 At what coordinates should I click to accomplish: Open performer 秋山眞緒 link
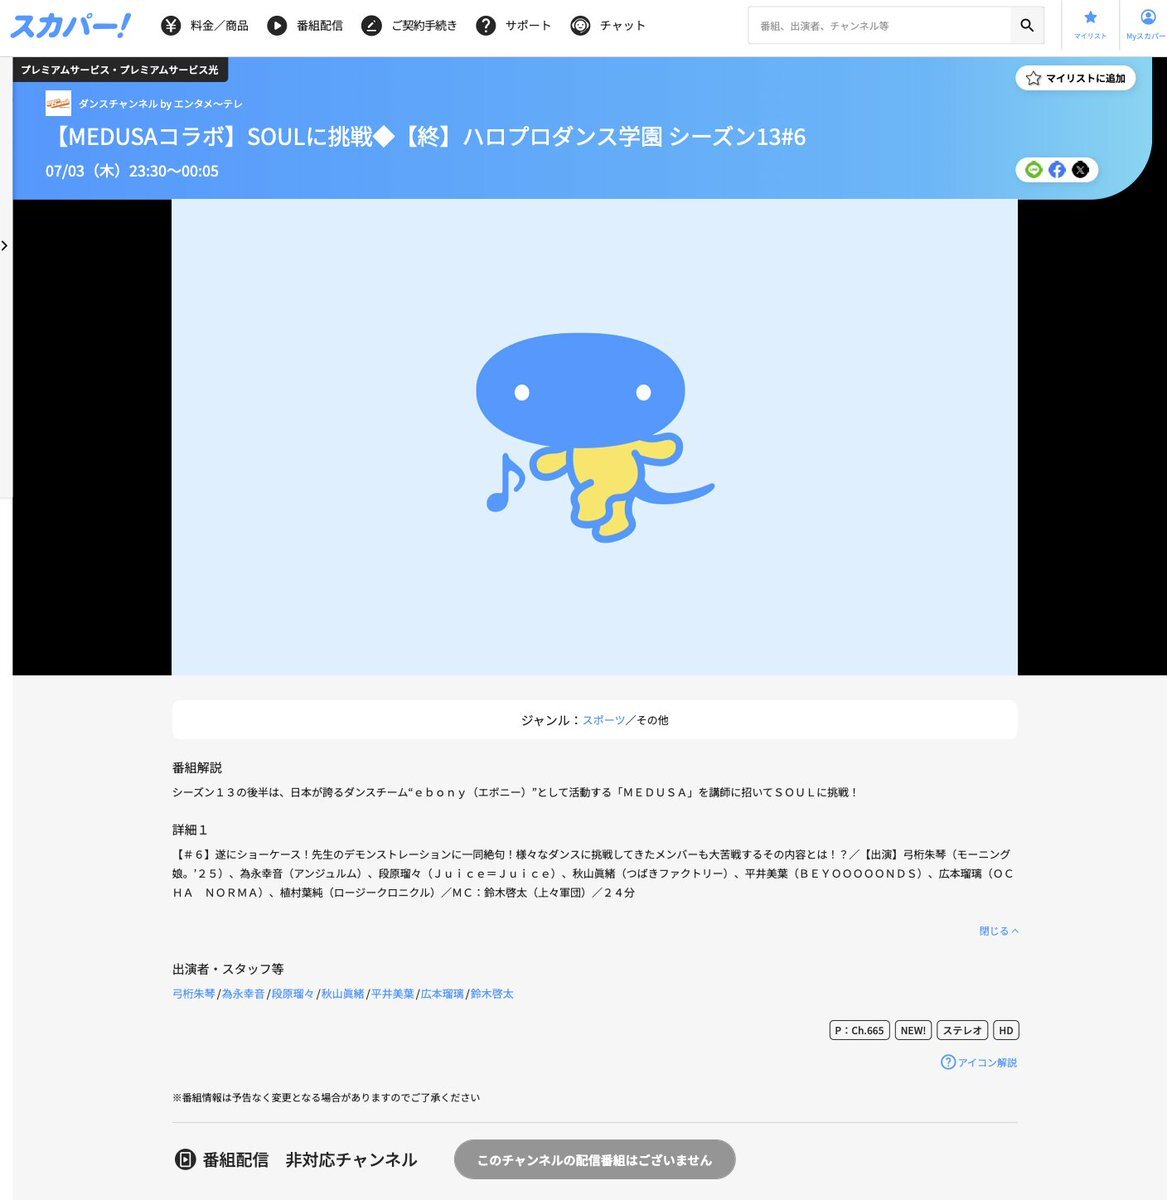click(x=343, y=994)
